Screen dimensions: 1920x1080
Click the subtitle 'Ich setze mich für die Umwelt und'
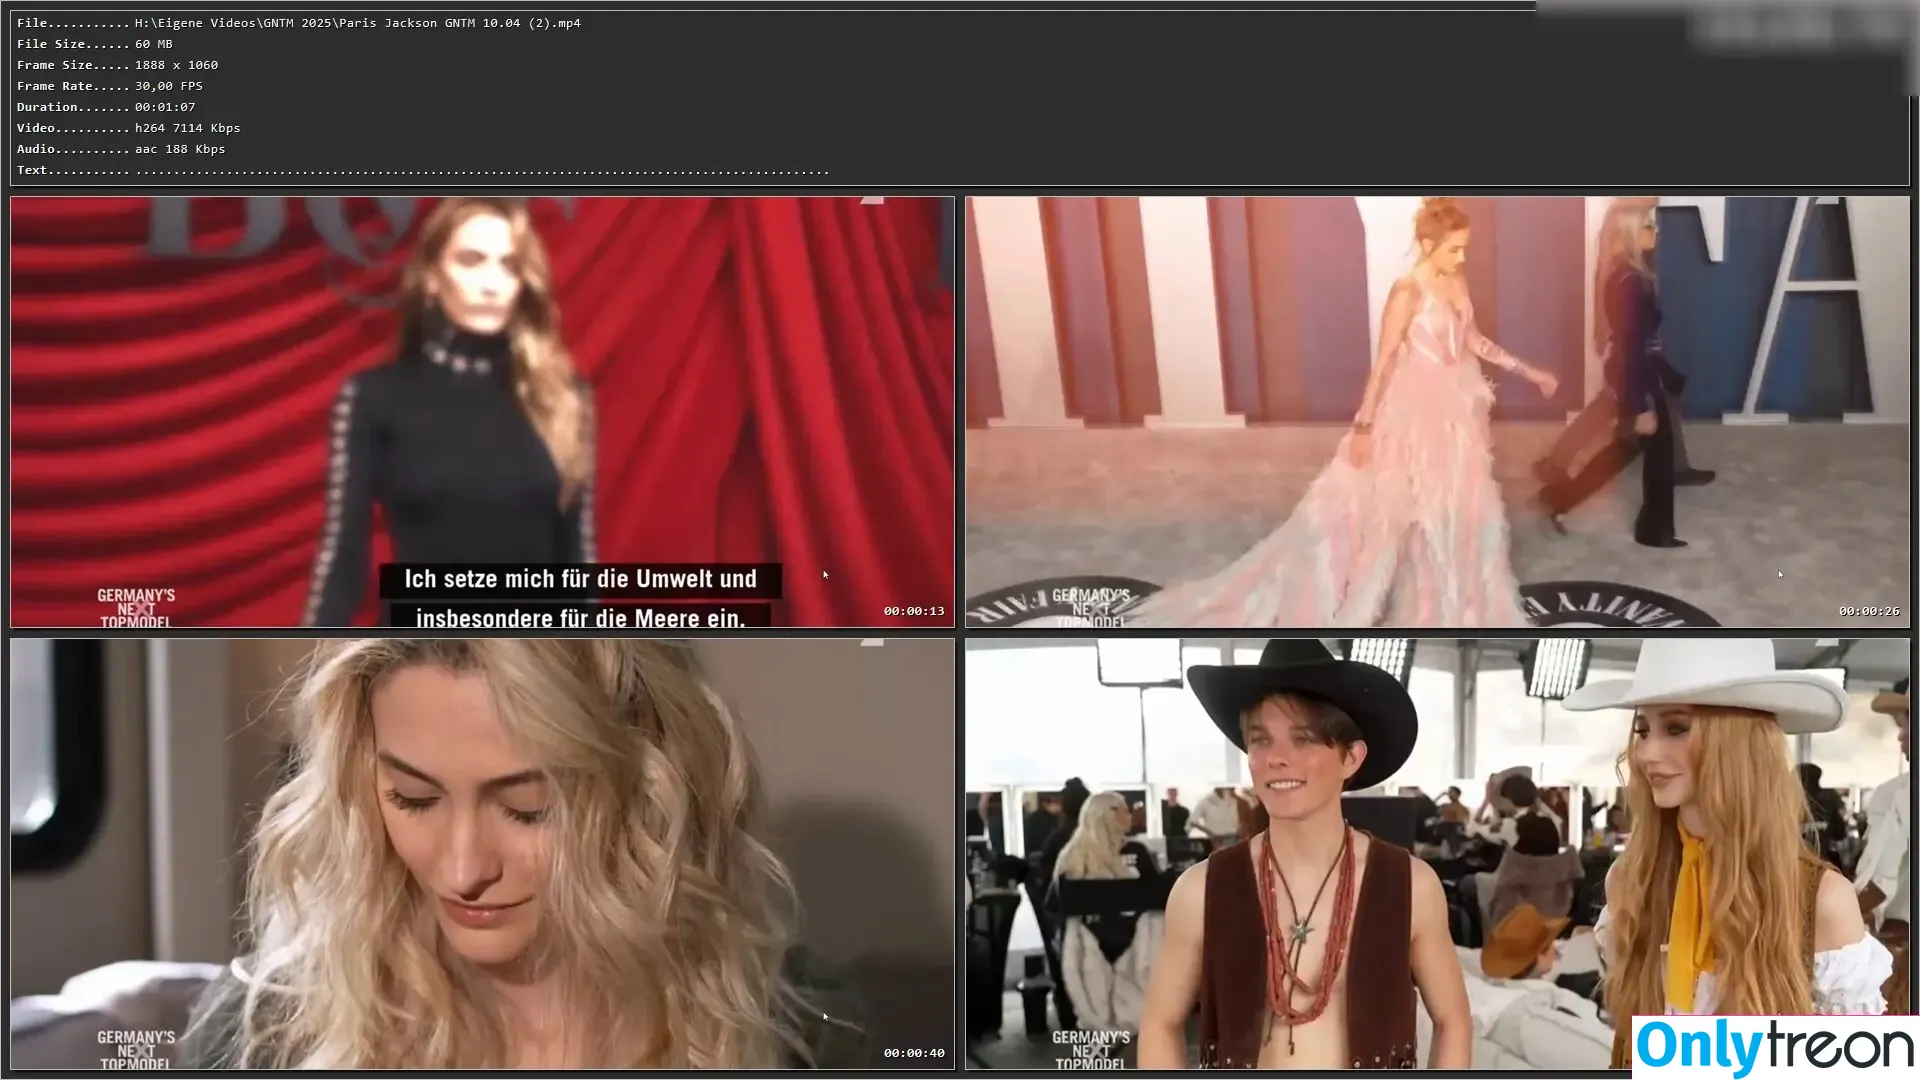coord(580,579)
